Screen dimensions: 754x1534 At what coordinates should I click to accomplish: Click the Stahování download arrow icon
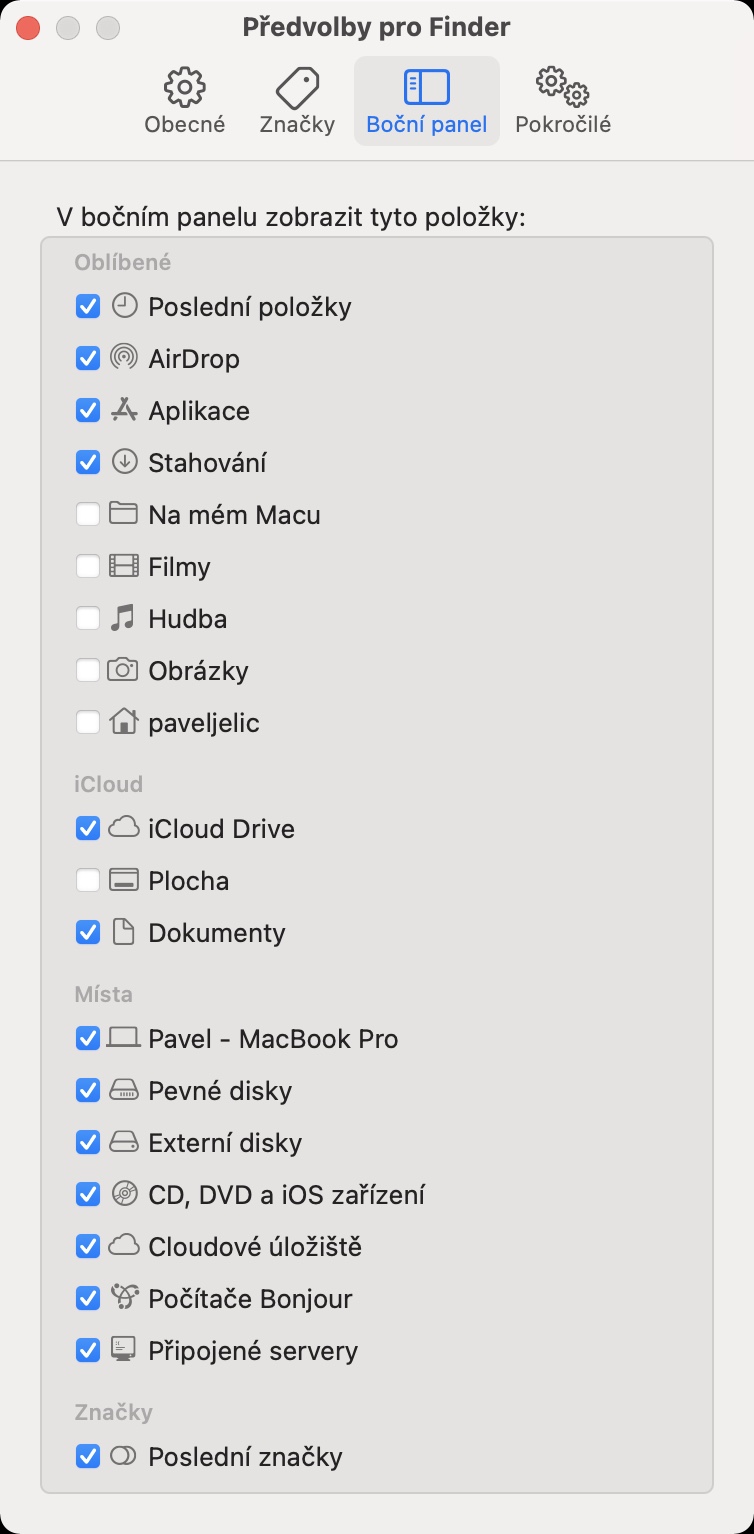pyautogui.click(x=123, y=462)
